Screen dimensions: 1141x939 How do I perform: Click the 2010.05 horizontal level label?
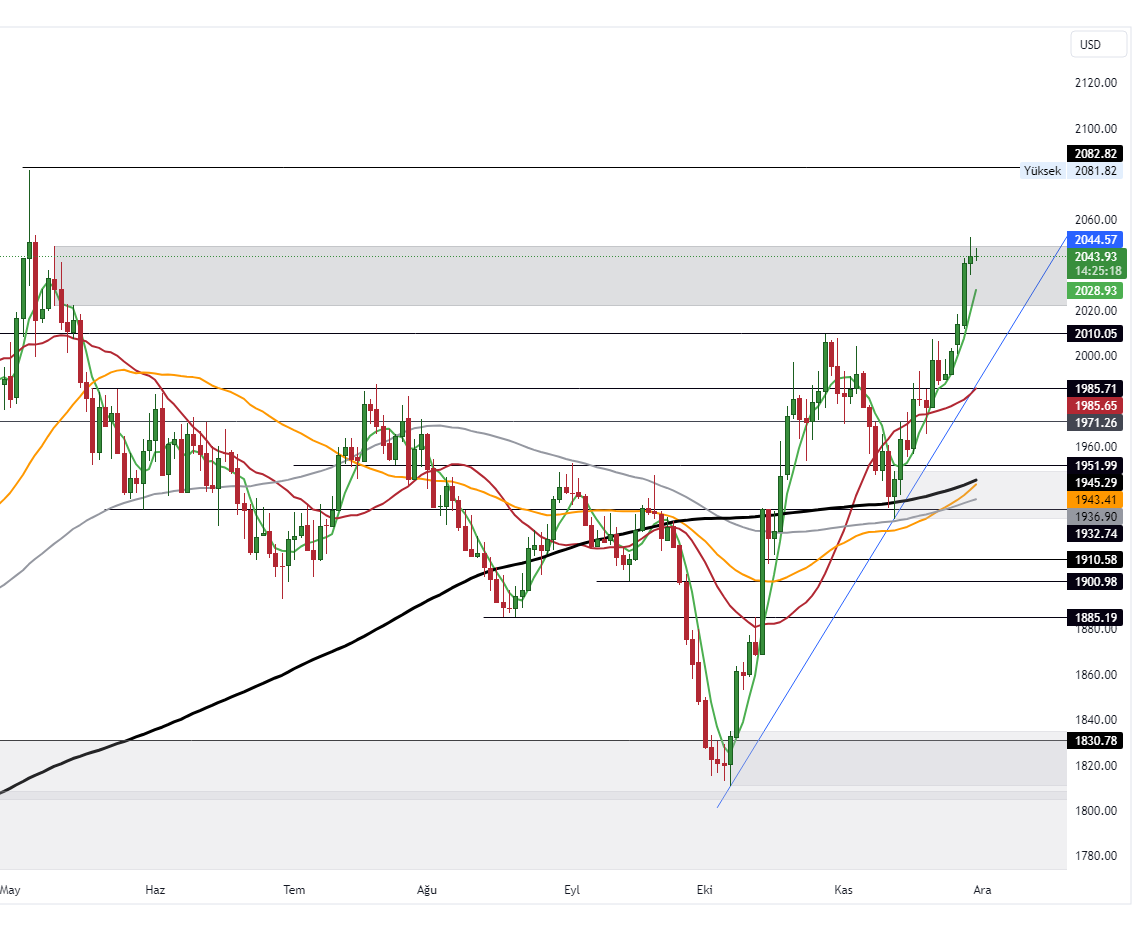[1095, 334]
